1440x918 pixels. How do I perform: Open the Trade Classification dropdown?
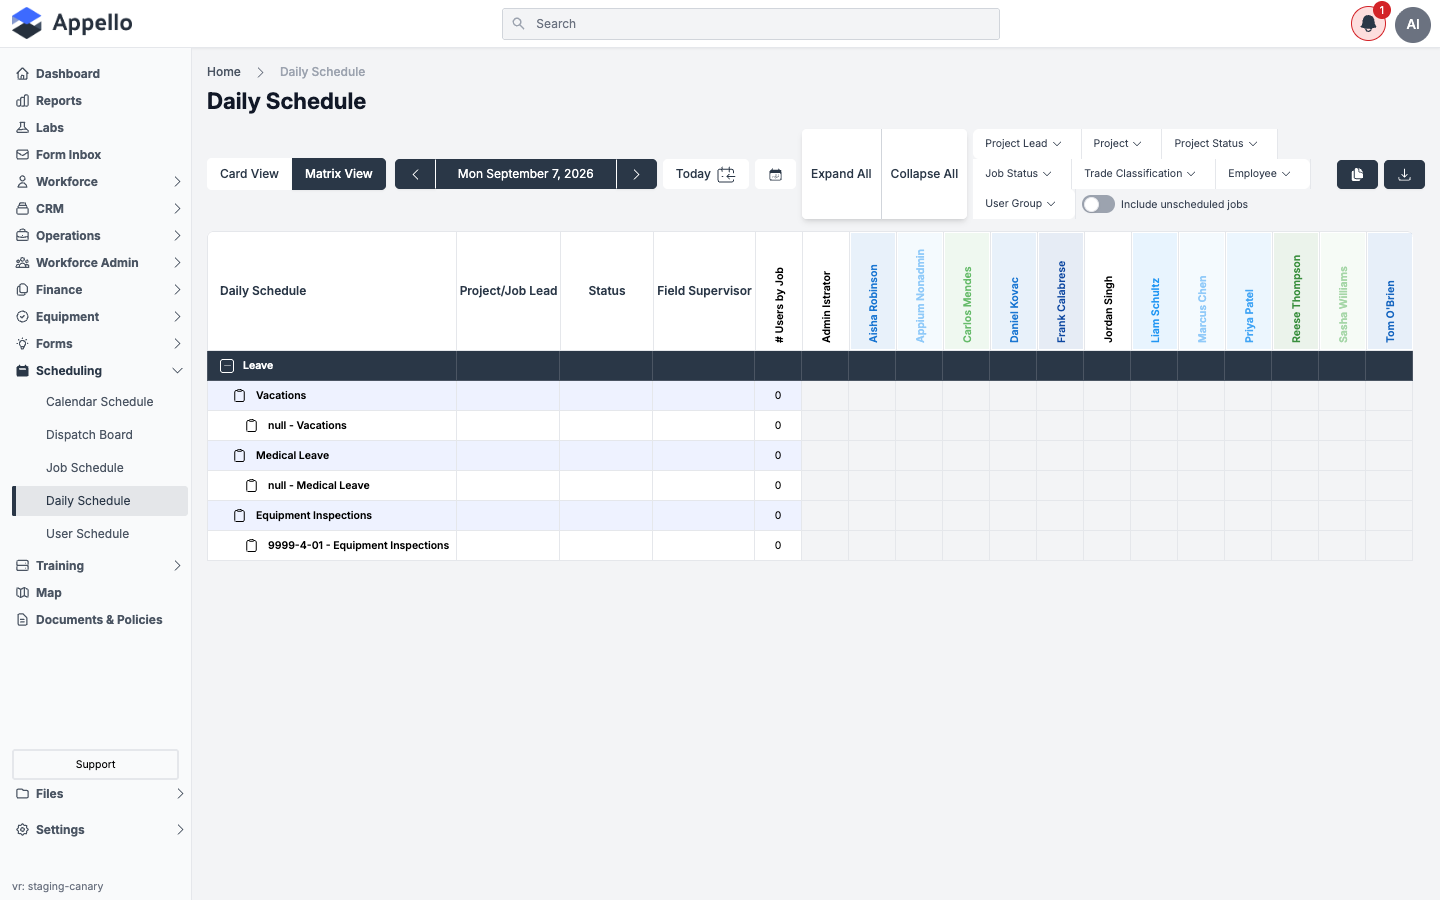(x=1140, y=174)
